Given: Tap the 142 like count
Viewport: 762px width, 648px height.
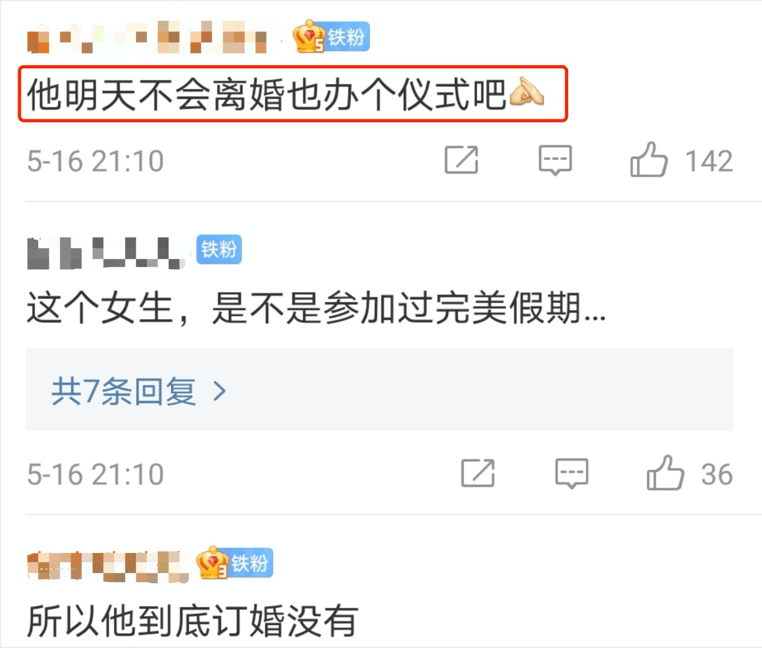Looking at the screenshot, I should (x=709, y=161).
